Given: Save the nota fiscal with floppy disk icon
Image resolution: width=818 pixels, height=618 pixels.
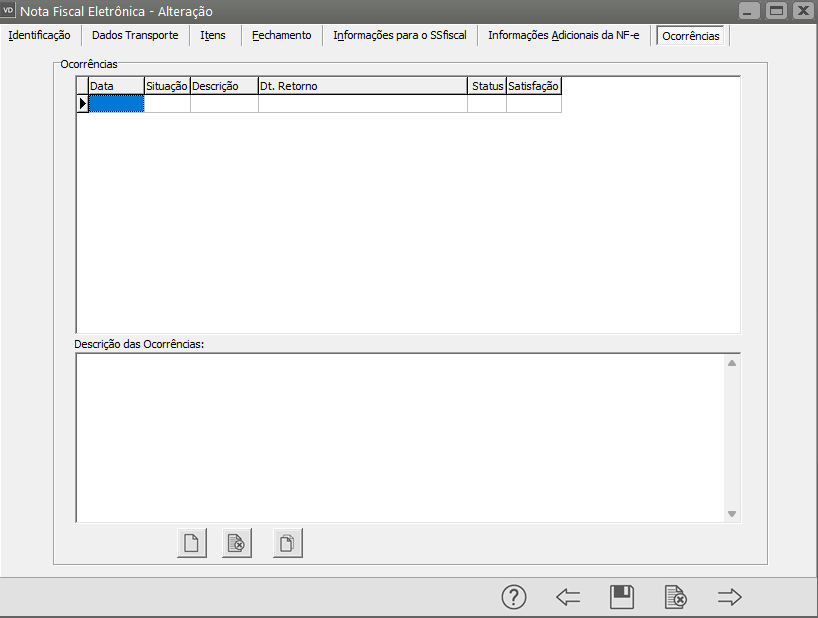Looking at the screenshot, I should point(622,597).
